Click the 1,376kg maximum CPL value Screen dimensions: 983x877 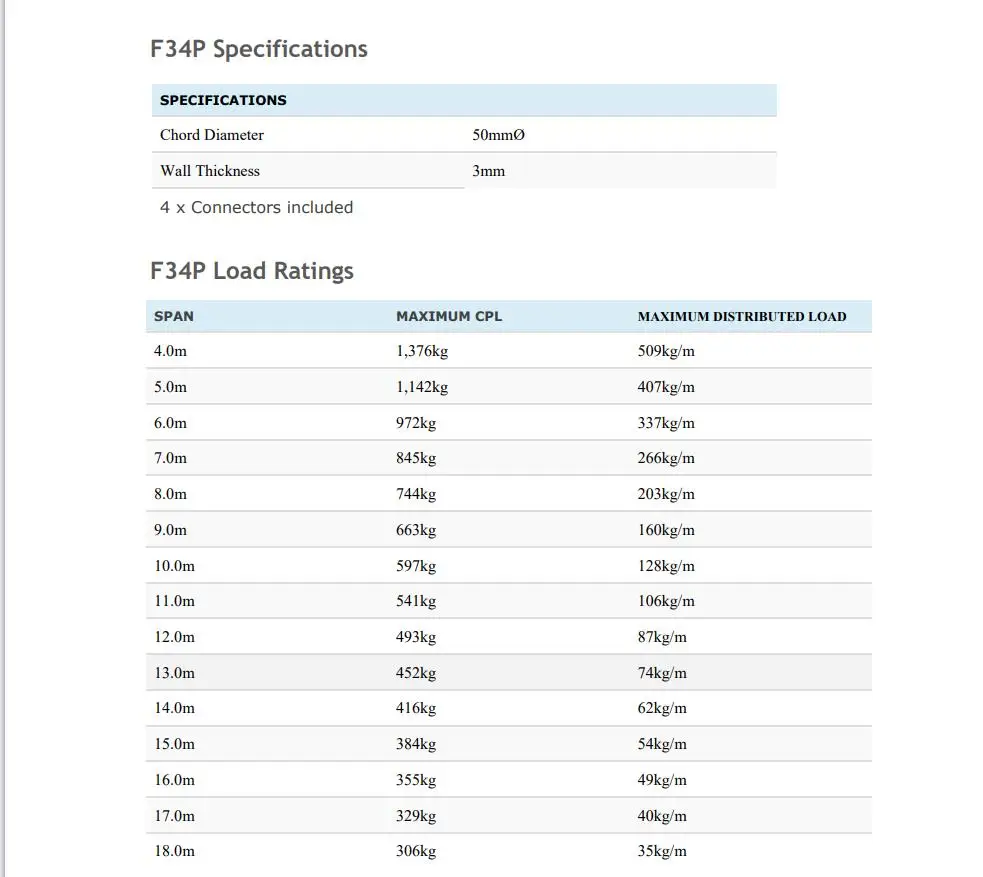point(422,351)
